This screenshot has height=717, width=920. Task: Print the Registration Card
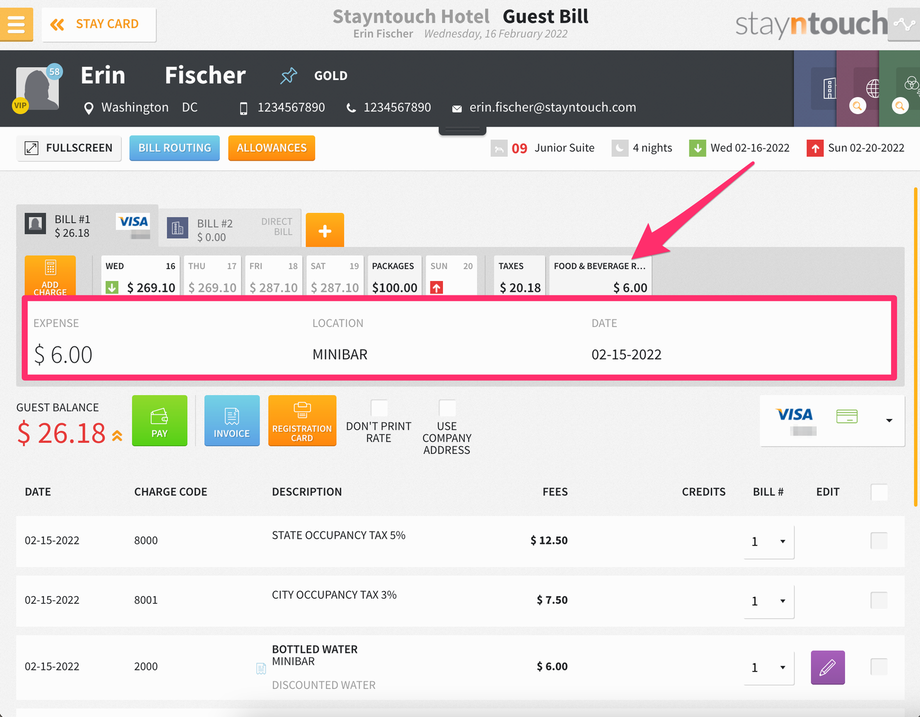(302, 421)
